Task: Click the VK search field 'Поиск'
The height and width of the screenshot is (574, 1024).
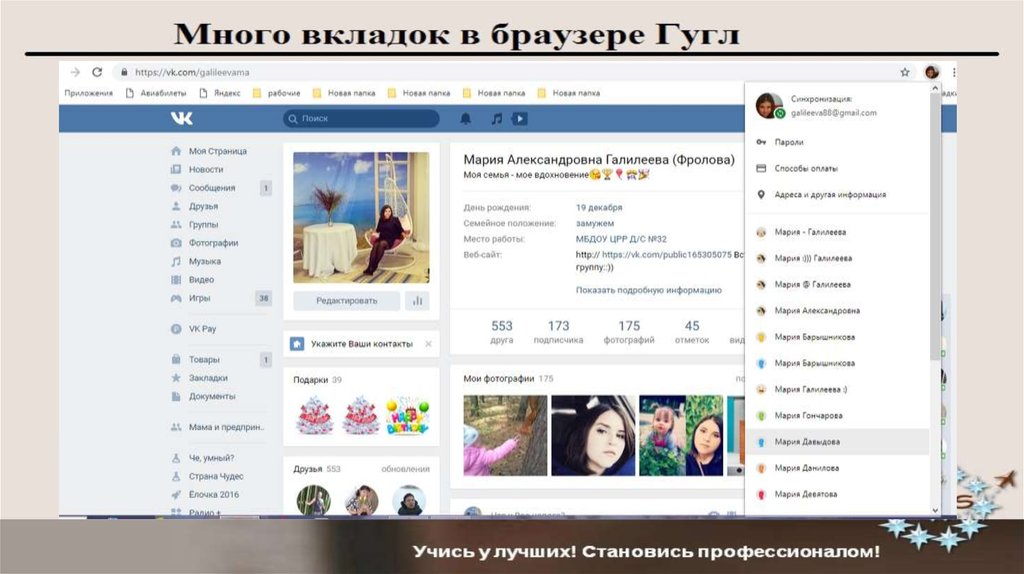Action: point(361,118)
